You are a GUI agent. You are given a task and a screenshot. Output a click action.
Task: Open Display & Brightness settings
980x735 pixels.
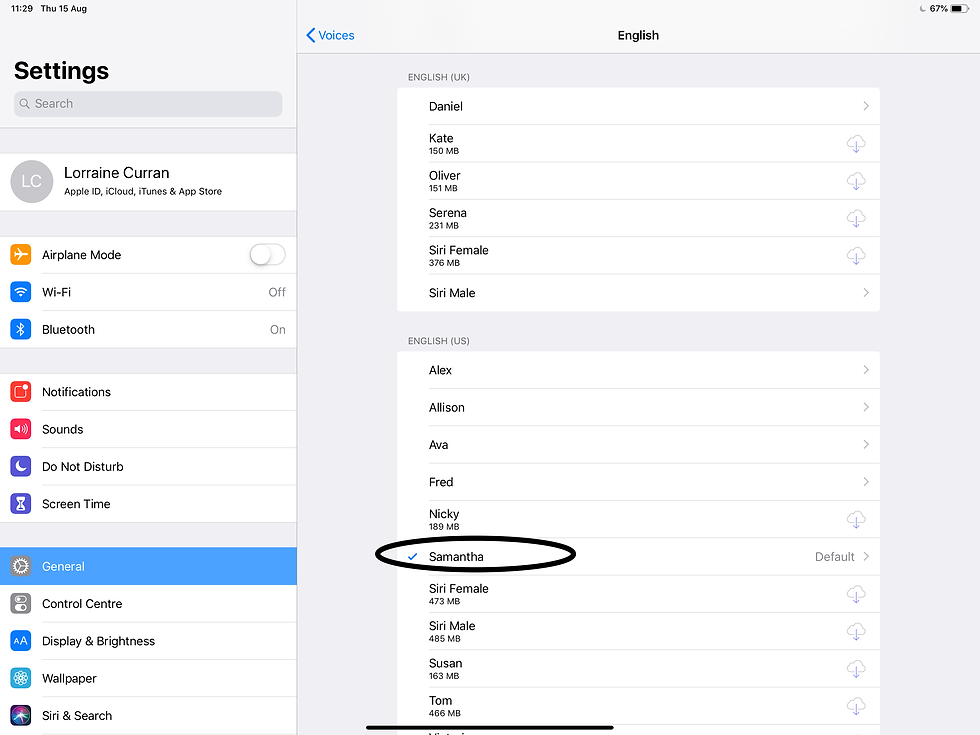point(148,641)
